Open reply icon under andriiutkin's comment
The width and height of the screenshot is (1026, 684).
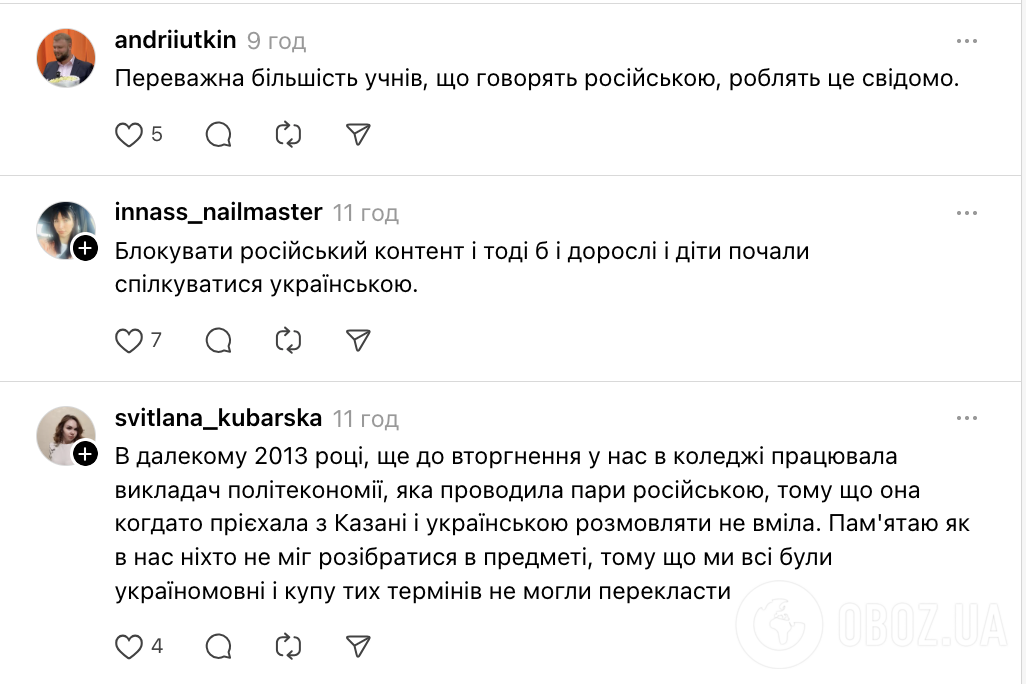pos(217,134)
